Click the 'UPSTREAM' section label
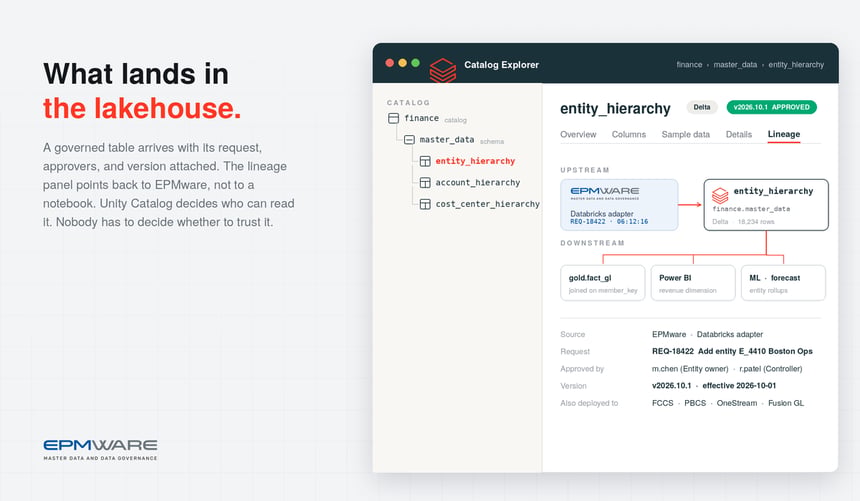The image size is (860, 501). coord(585,170)
